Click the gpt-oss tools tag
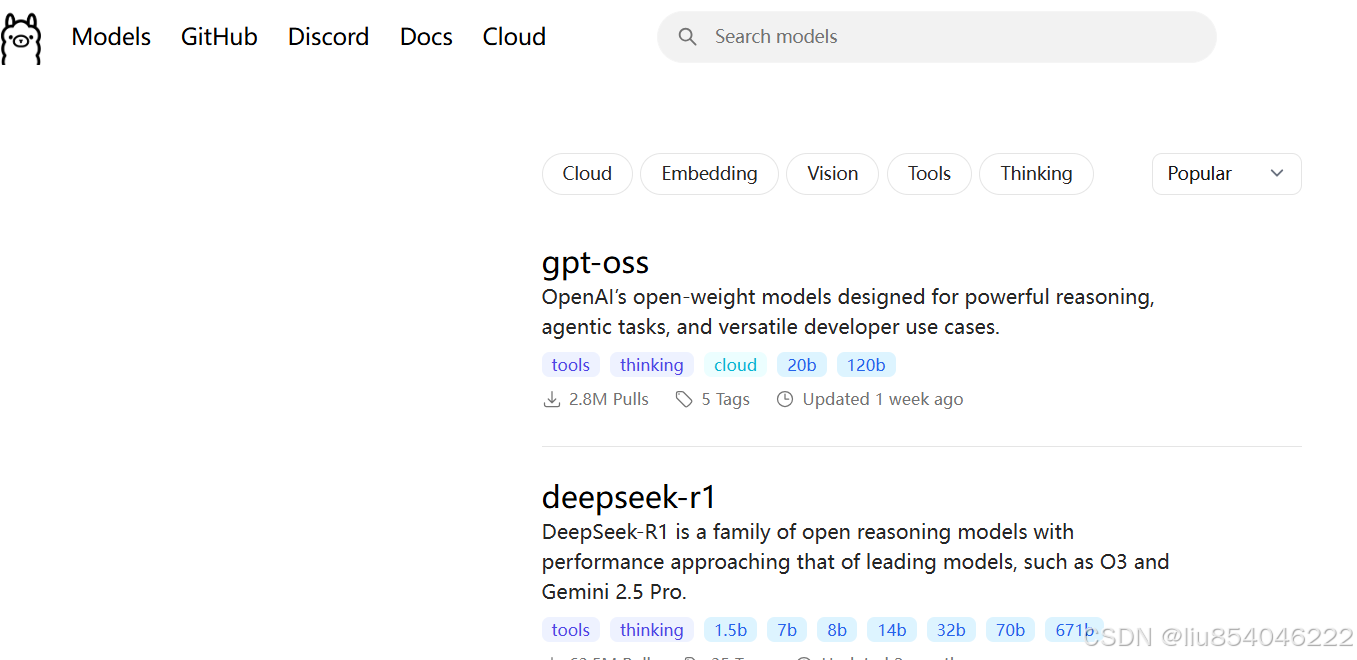 pyautogui.click(x=571, y=365)
